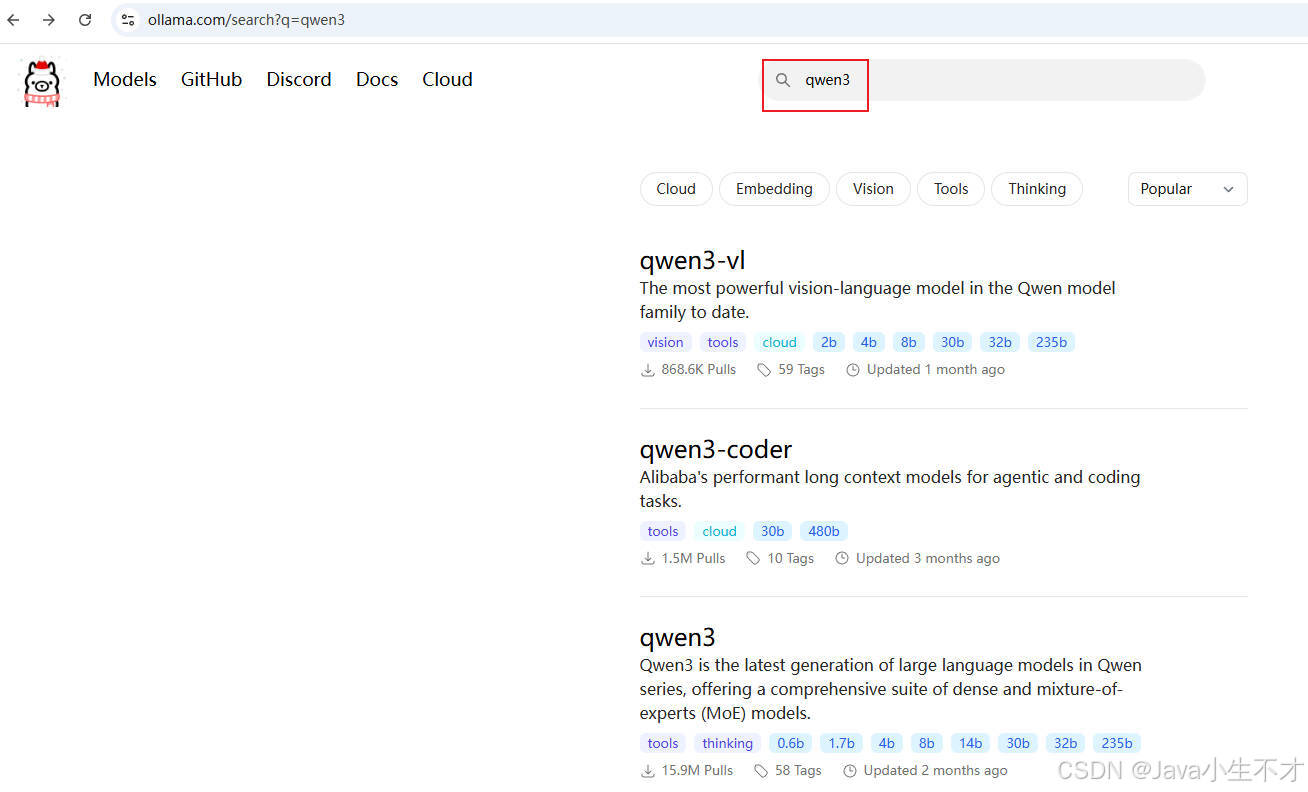
Task: Click the magnifier icon in search box
Action: [x=784, y=80]
